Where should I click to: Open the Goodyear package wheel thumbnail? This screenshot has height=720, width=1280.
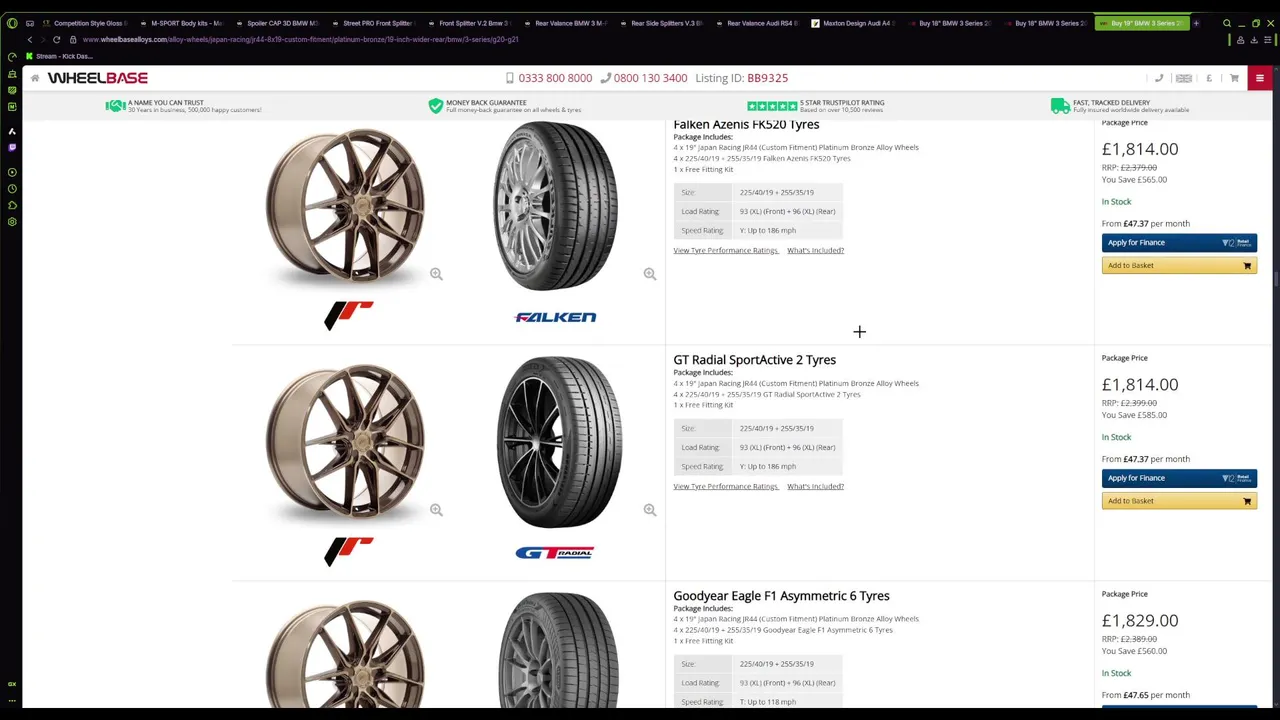[345, 650]
